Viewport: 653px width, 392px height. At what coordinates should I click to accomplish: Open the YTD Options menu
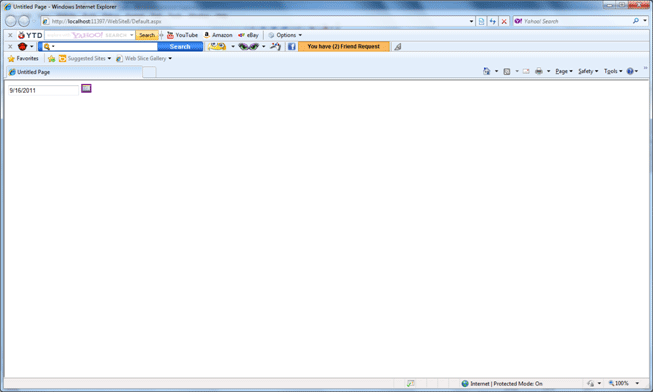click(x=285, y=35)
